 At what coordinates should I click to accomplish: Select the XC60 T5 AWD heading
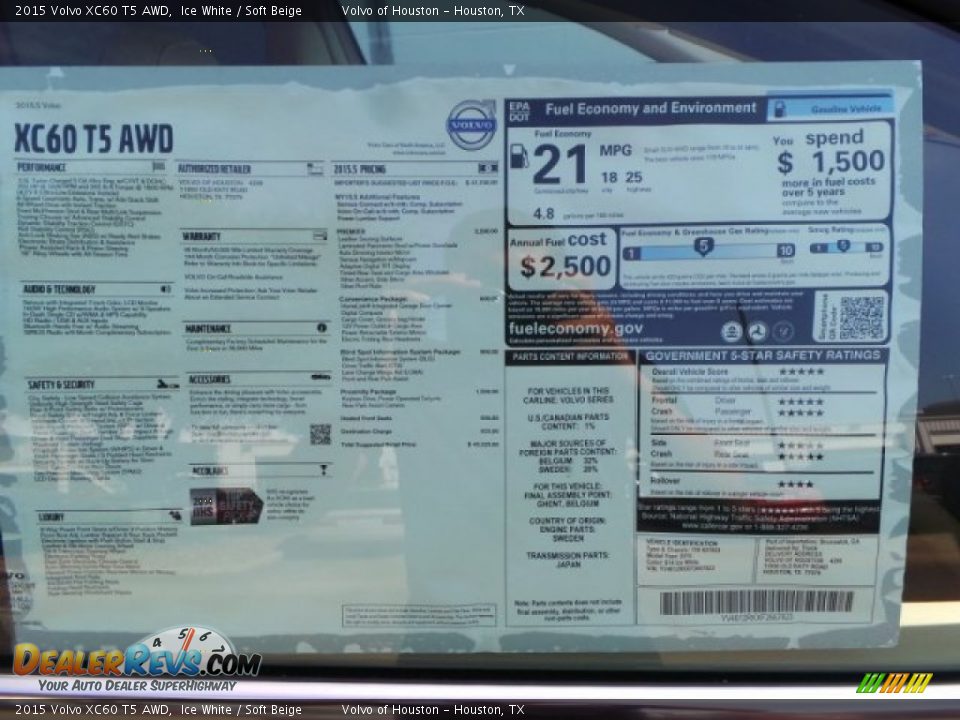tap(94, 139)
